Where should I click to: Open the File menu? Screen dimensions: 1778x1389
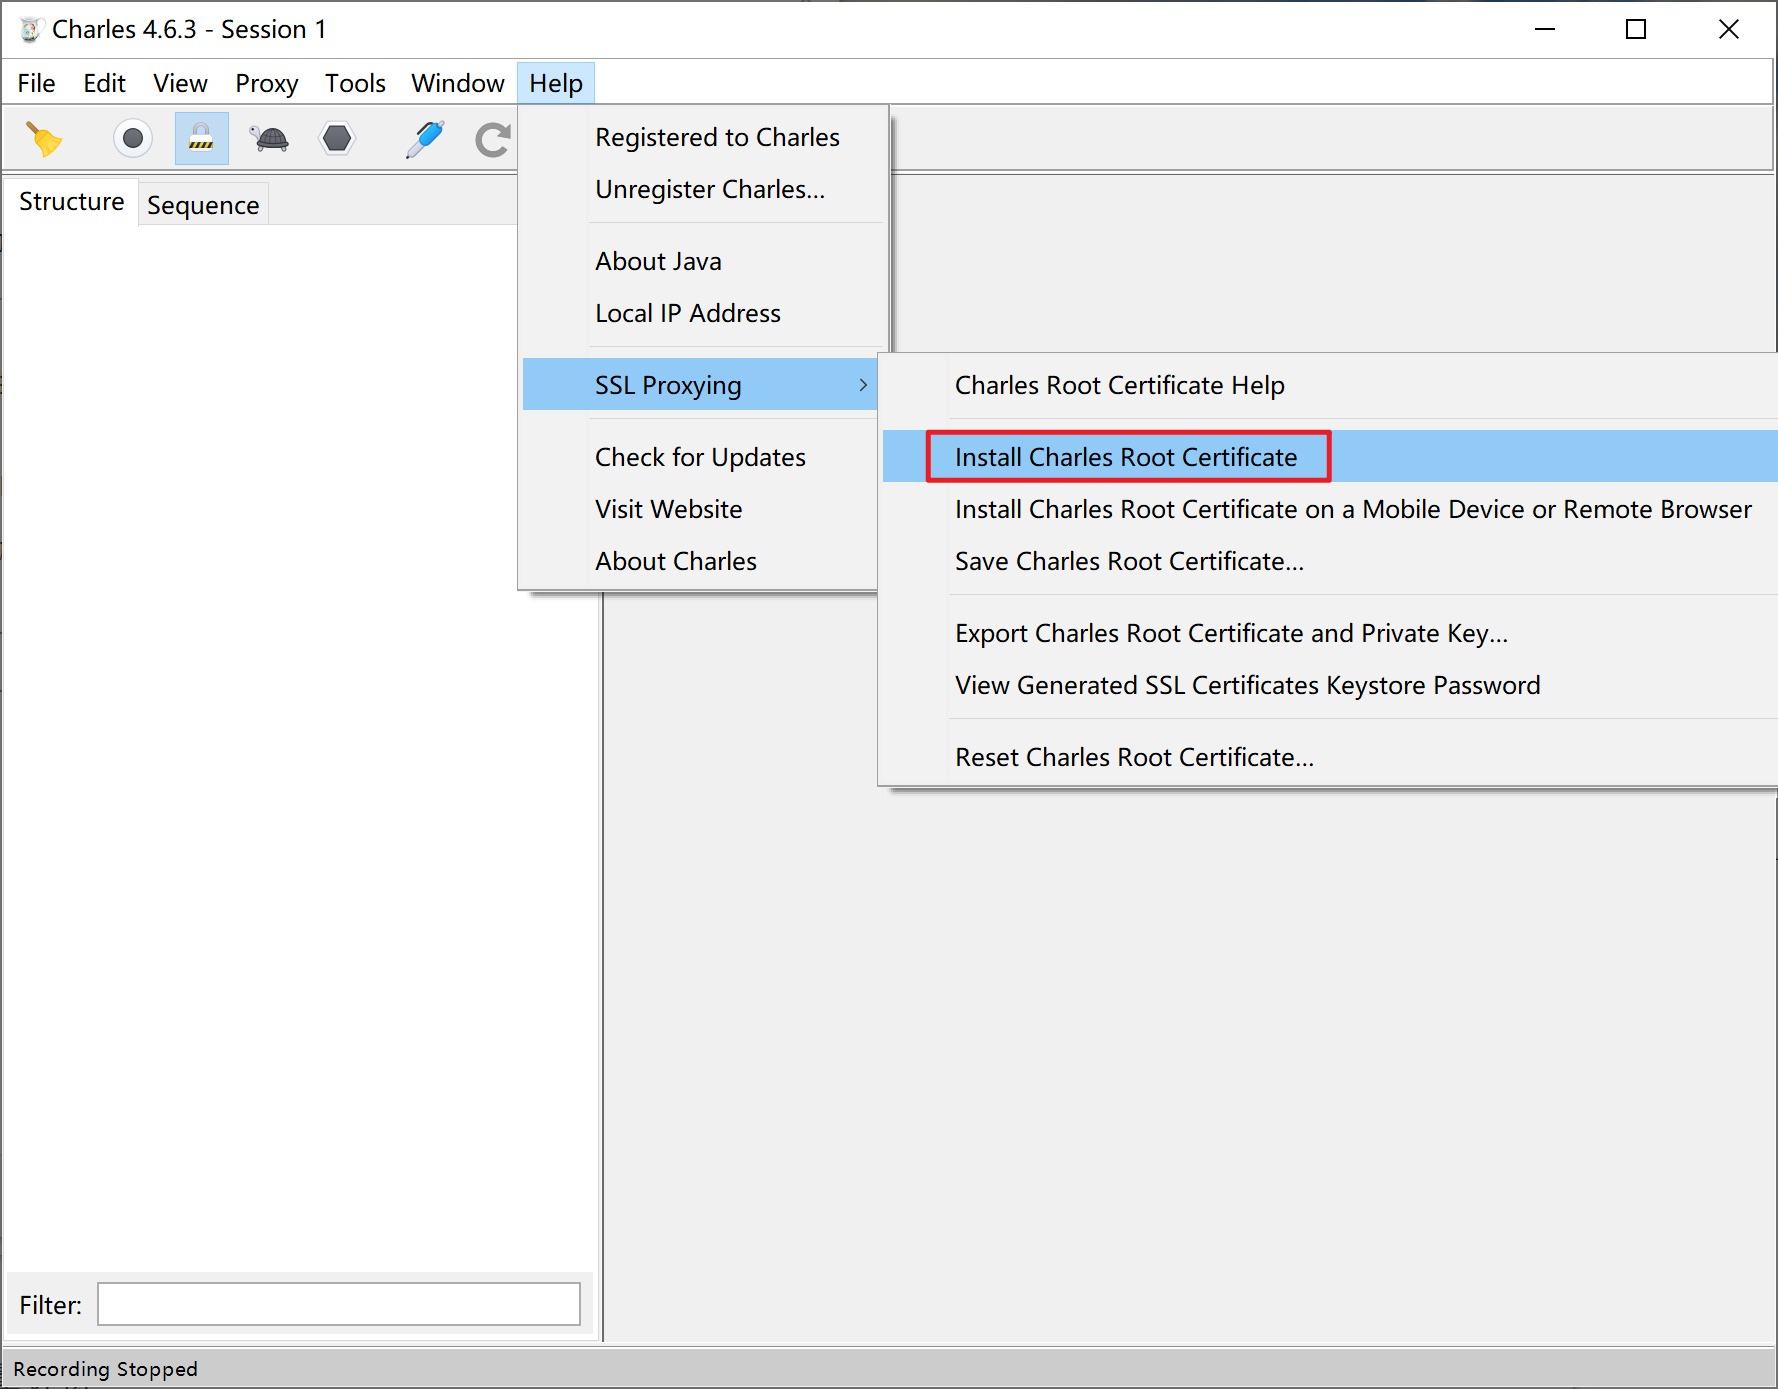pos(36,83)
